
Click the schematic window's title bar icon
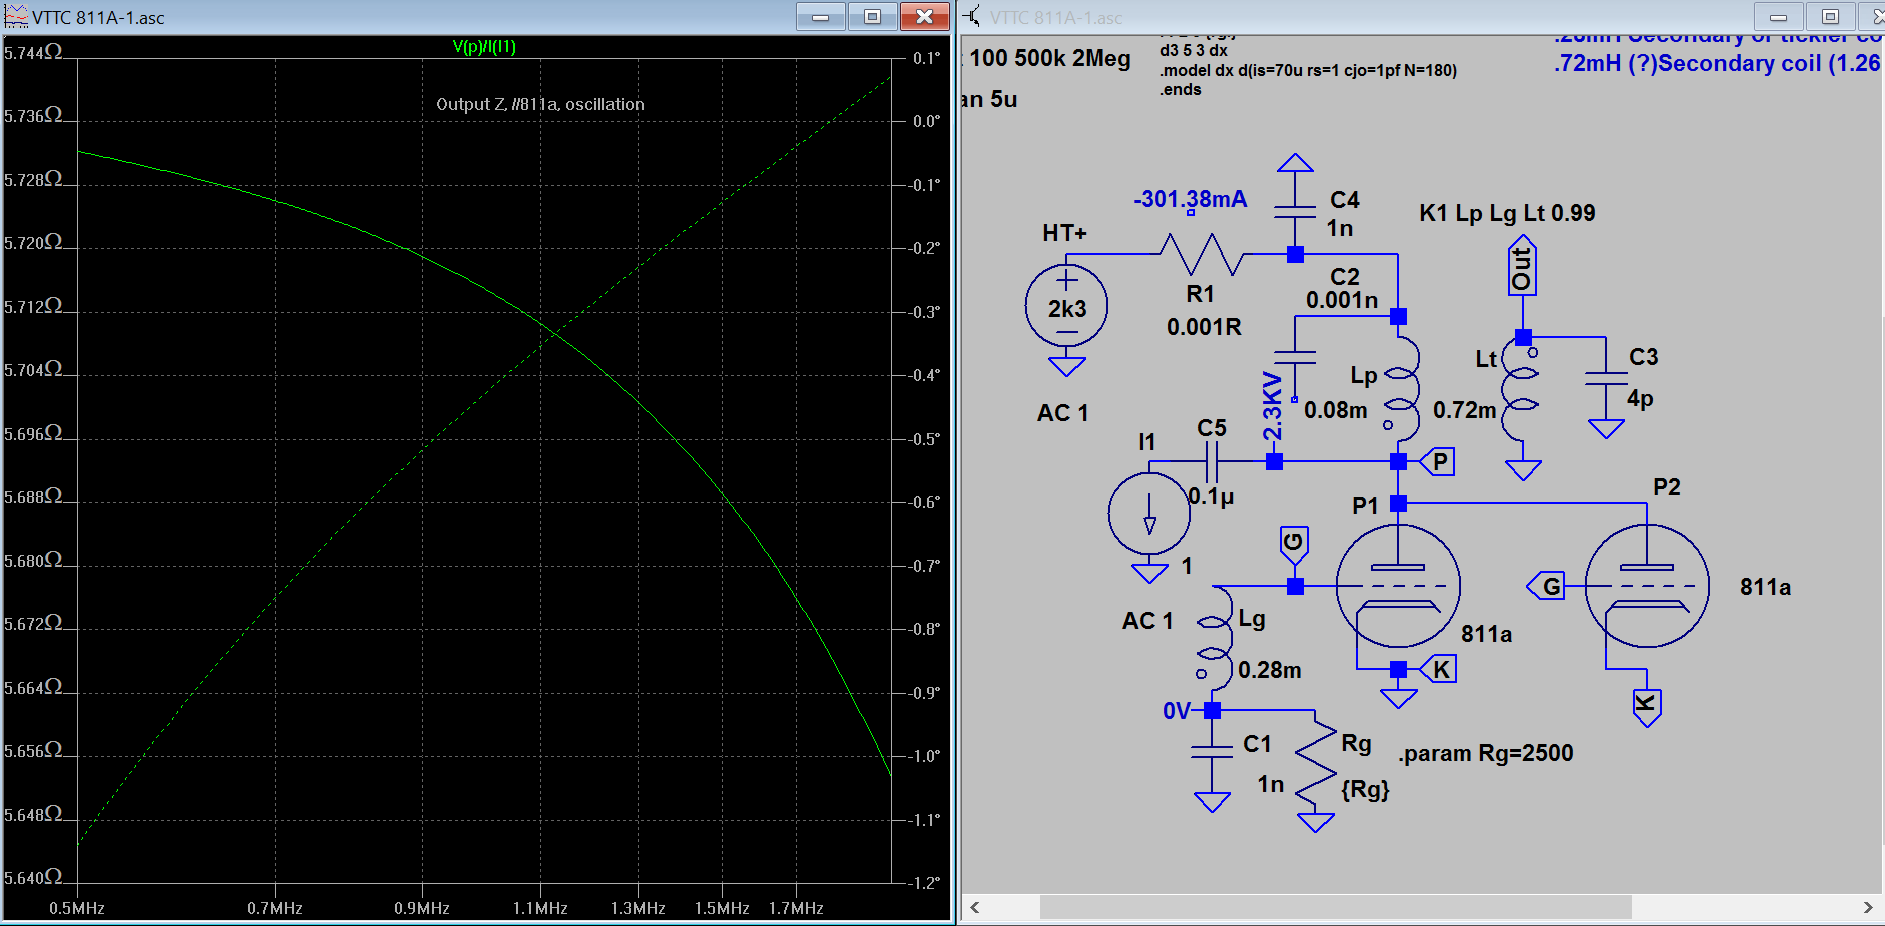972,16
